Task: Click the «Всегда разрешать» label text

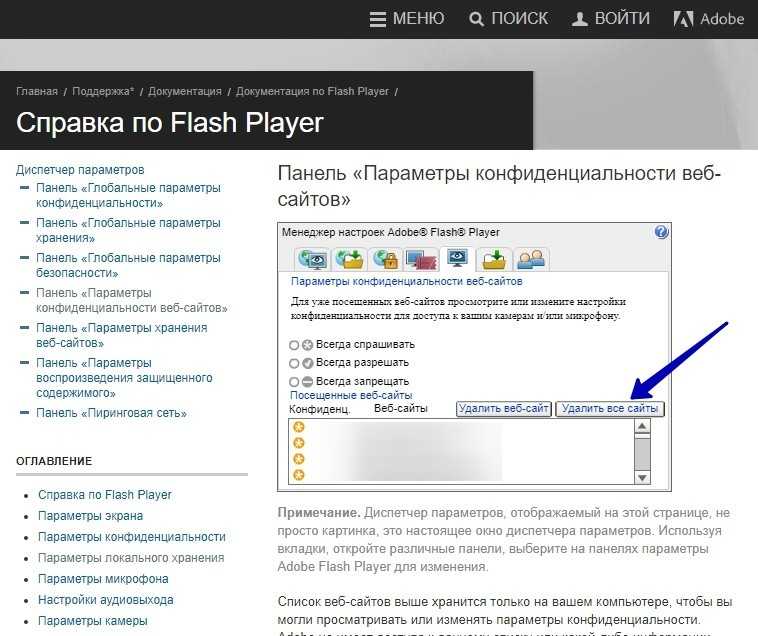Action: pos(362,362)
